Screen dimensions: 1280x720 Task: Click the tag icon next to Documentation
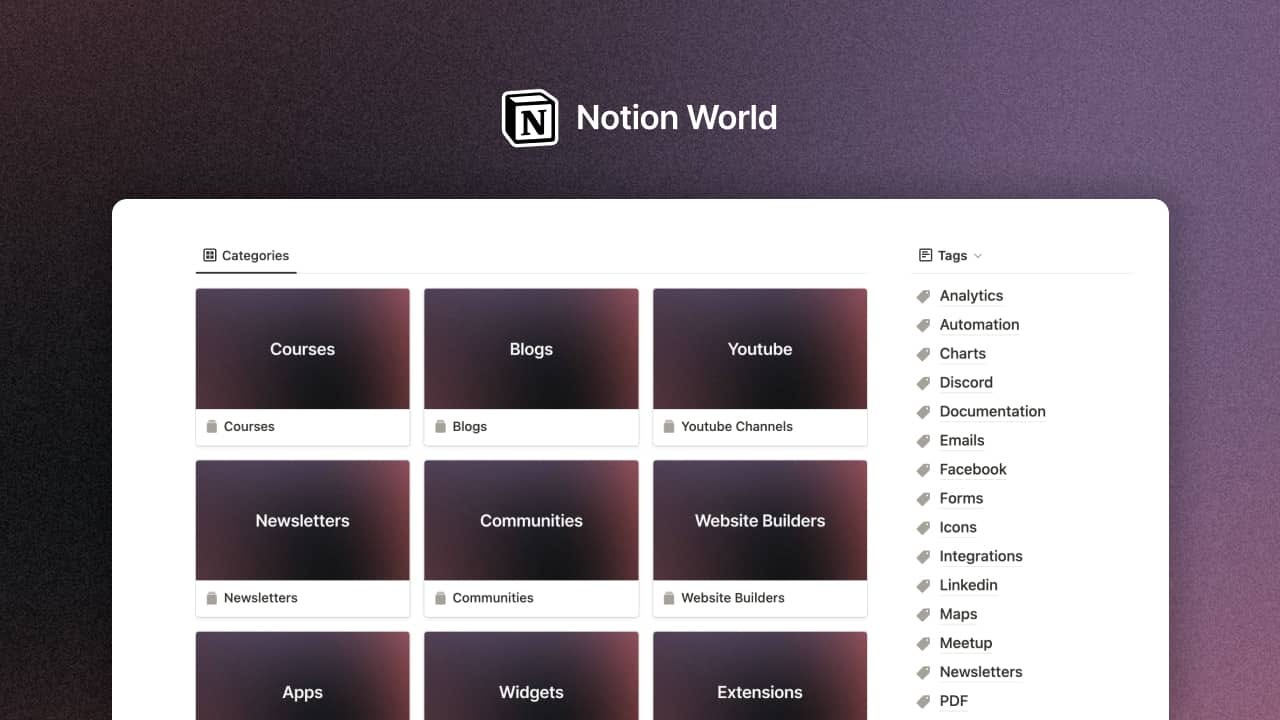click(x=923, y=412)
